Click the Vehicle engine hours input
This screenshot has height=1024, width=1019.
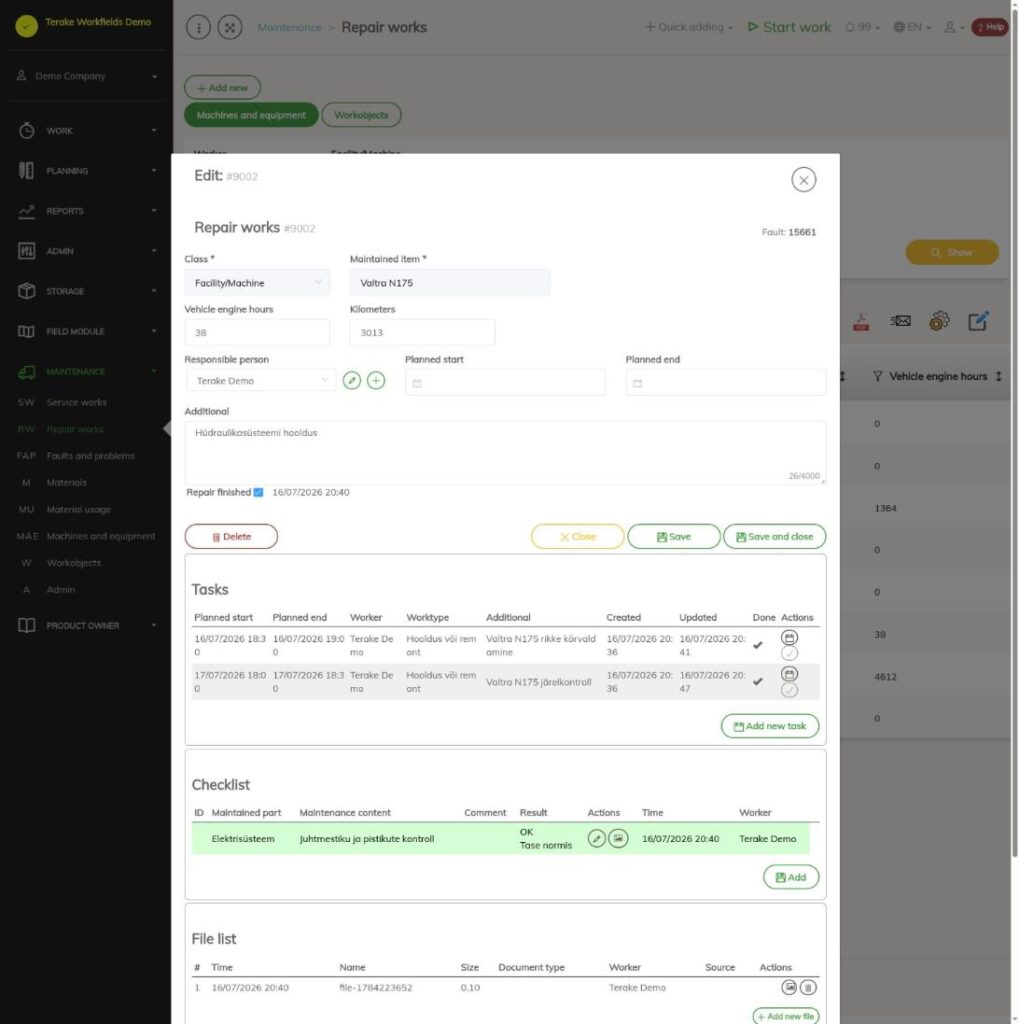coord(257,332)
